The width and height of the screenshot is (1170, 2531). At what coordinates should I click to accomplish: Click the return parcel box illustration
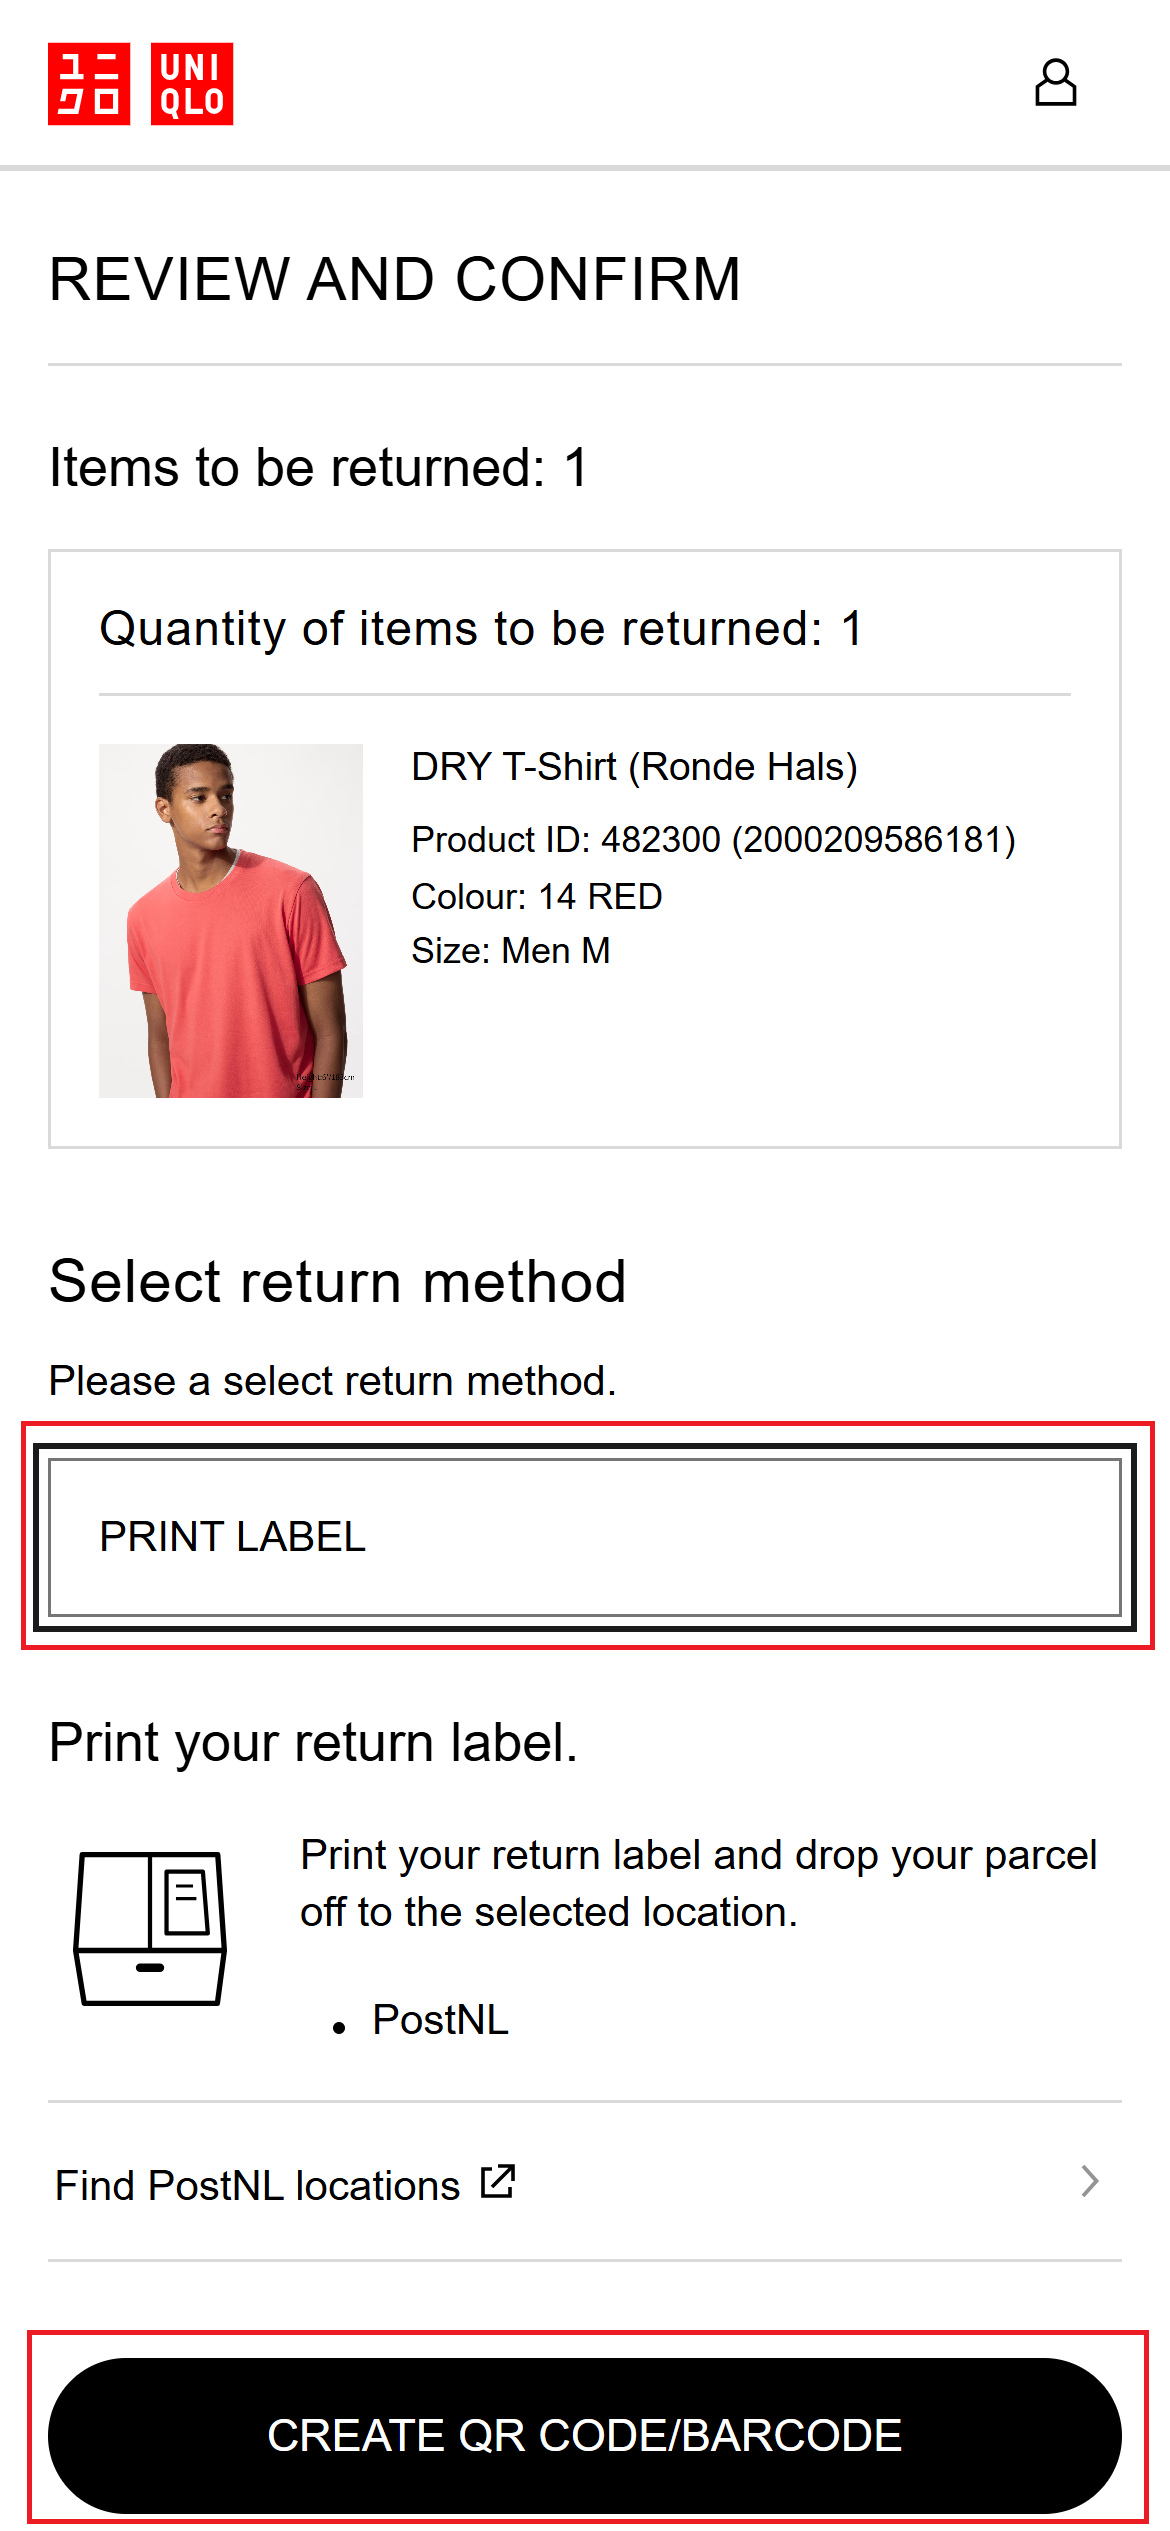[x=150, y=1928]
